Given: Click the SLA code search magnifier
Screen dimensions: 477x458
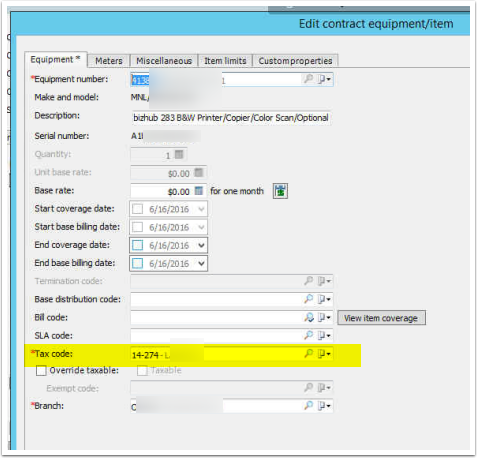Looking at the screenshot, I should pyautogui.click(x=309, y=335).
